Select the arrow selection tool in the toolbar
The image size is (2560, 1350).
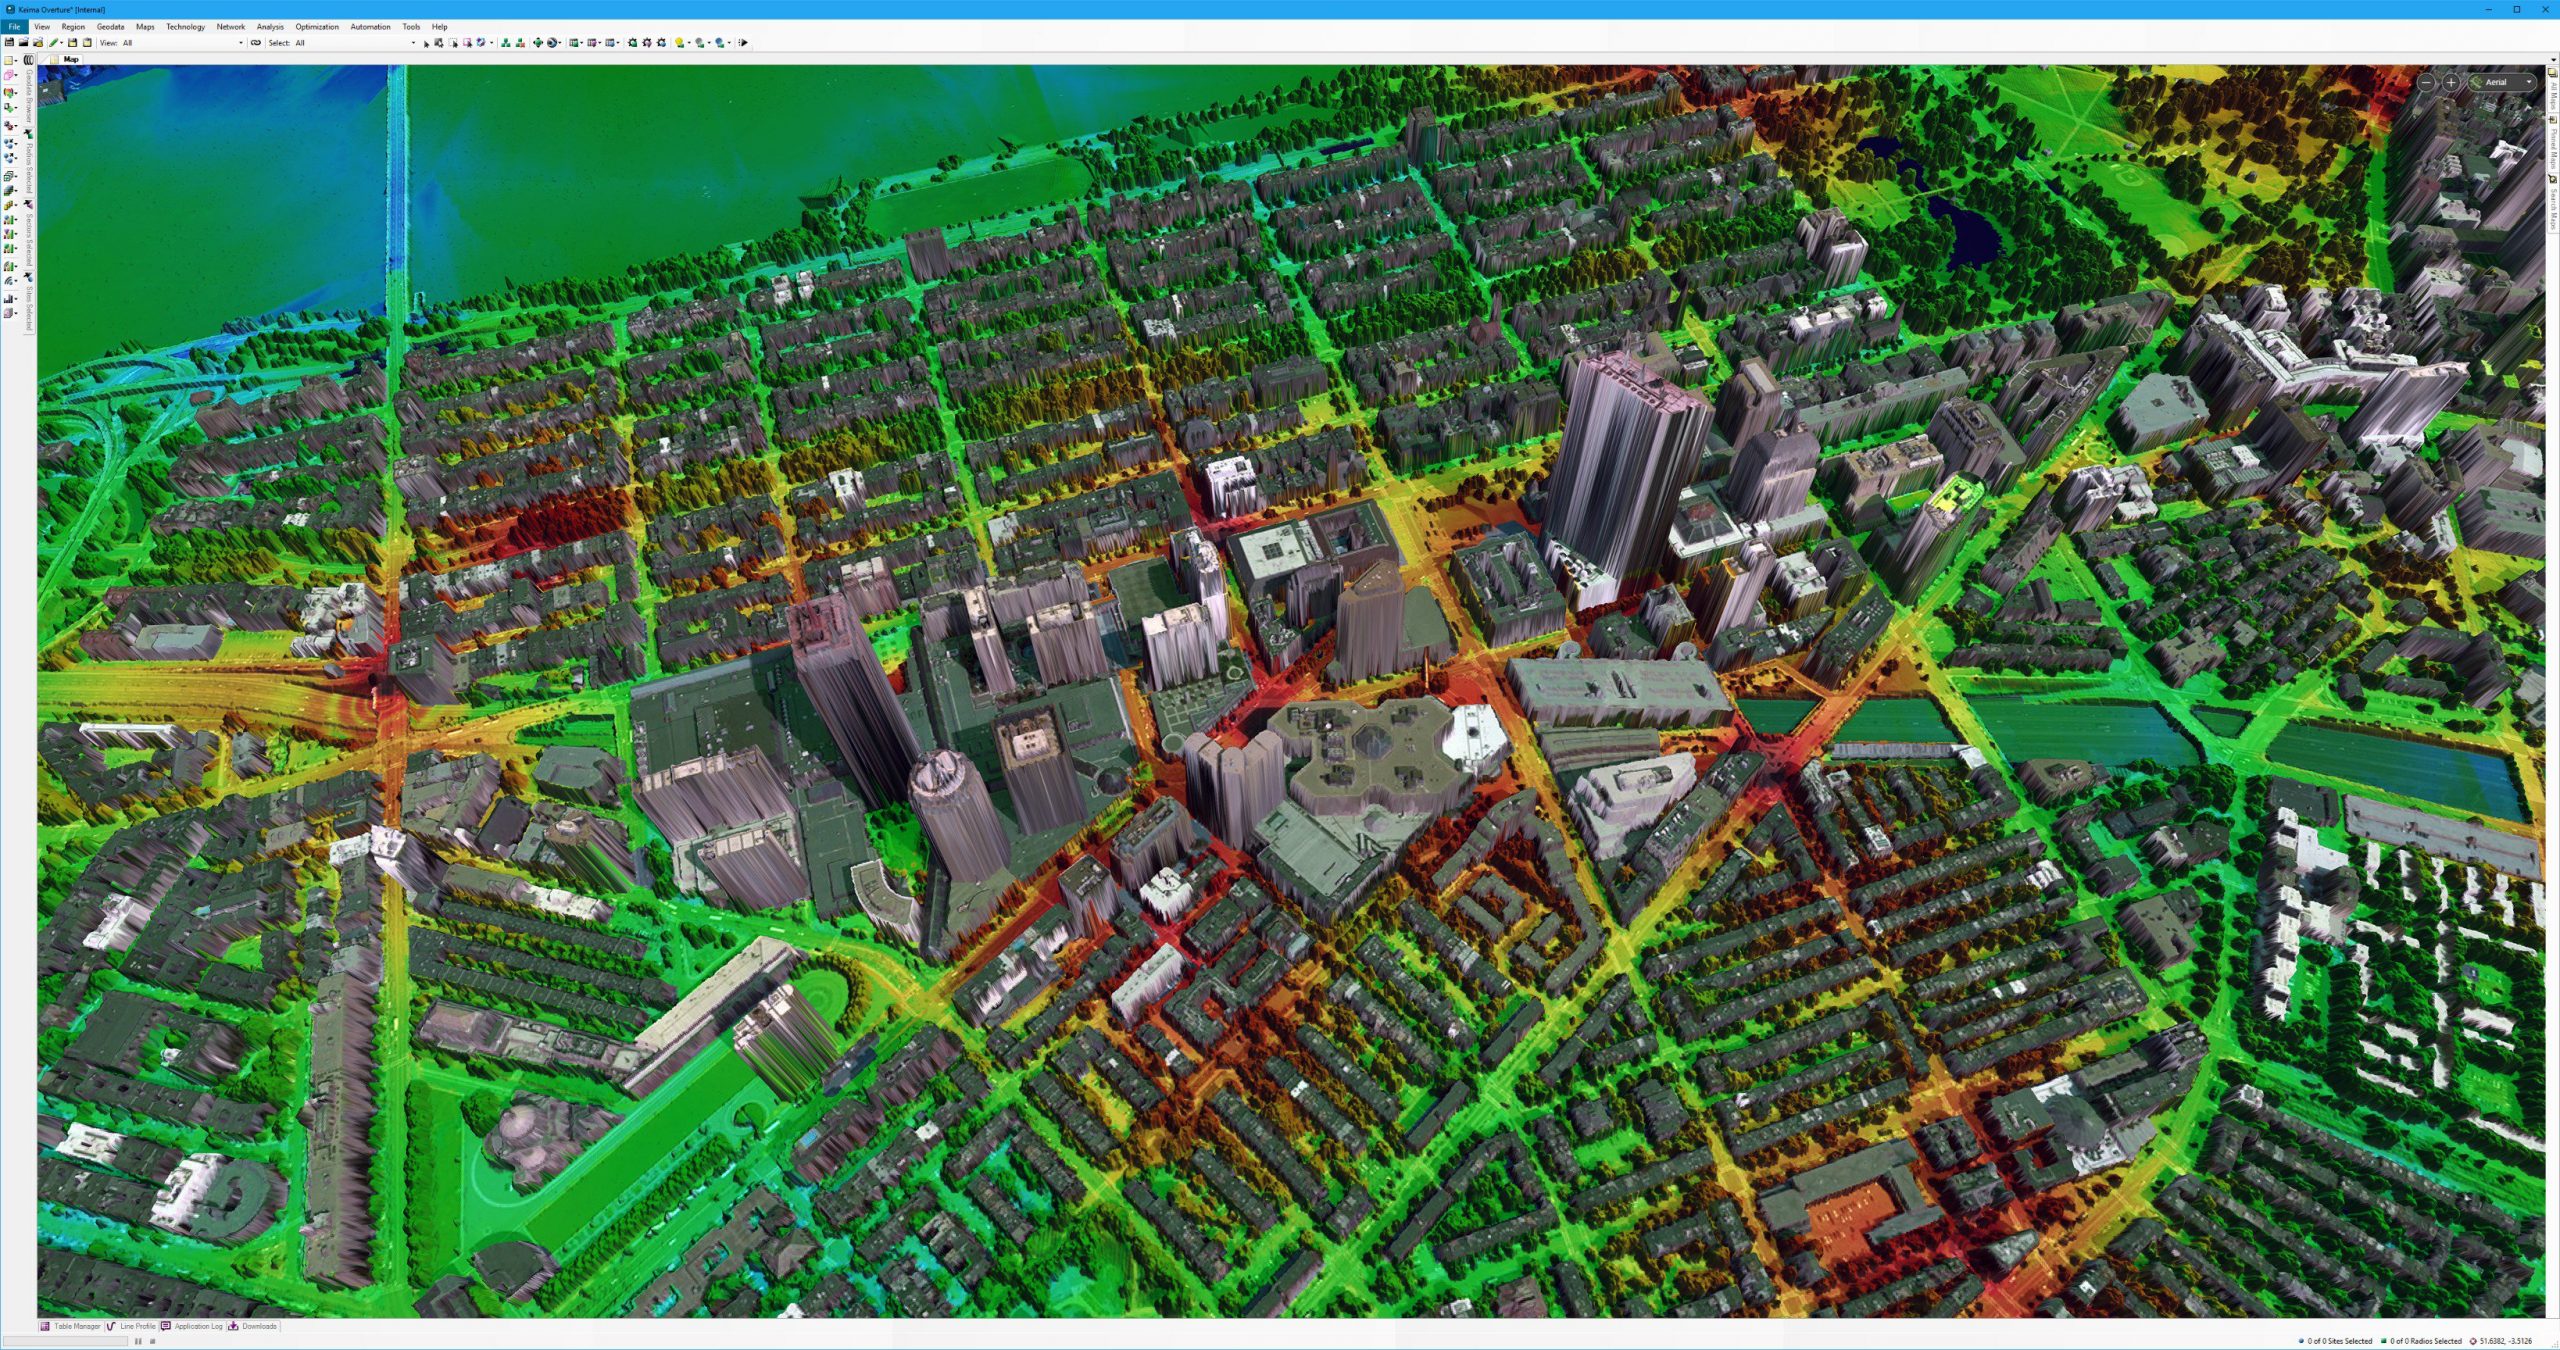tap(426, 42)
